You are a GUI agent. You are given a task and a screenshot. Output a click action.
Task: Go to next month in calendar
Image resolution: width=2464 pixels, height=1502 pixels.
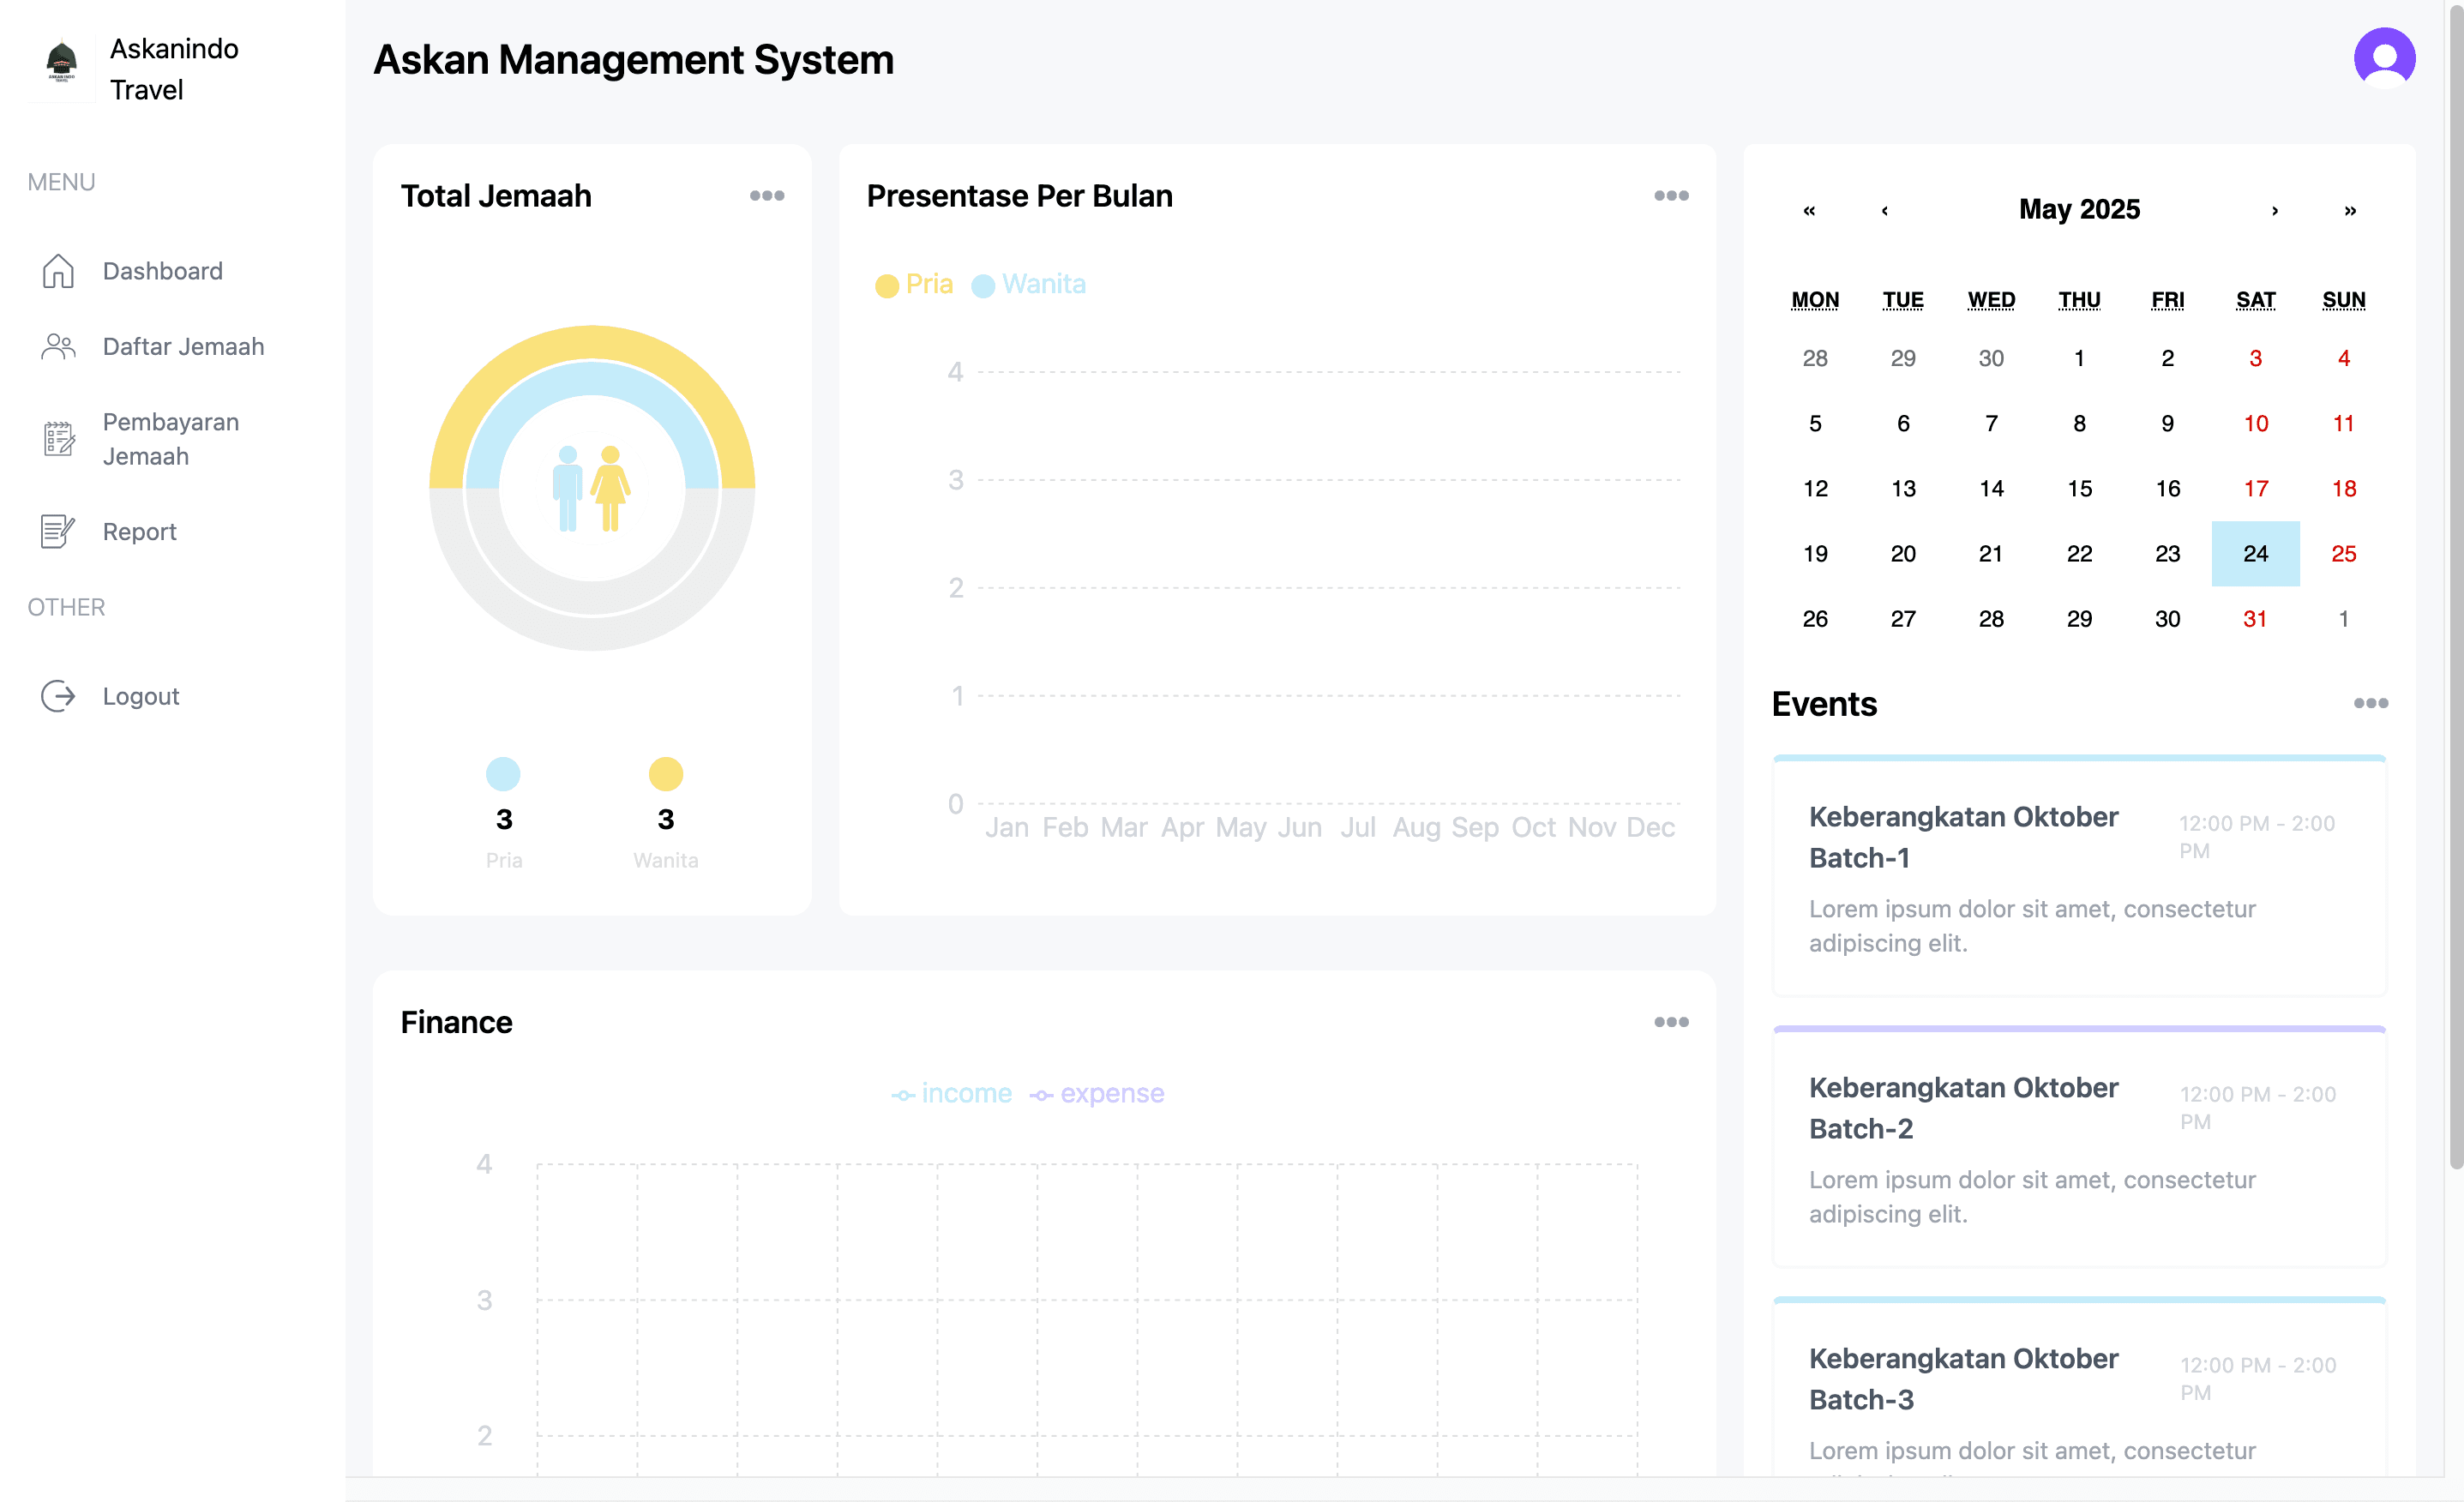[2274, 210]
